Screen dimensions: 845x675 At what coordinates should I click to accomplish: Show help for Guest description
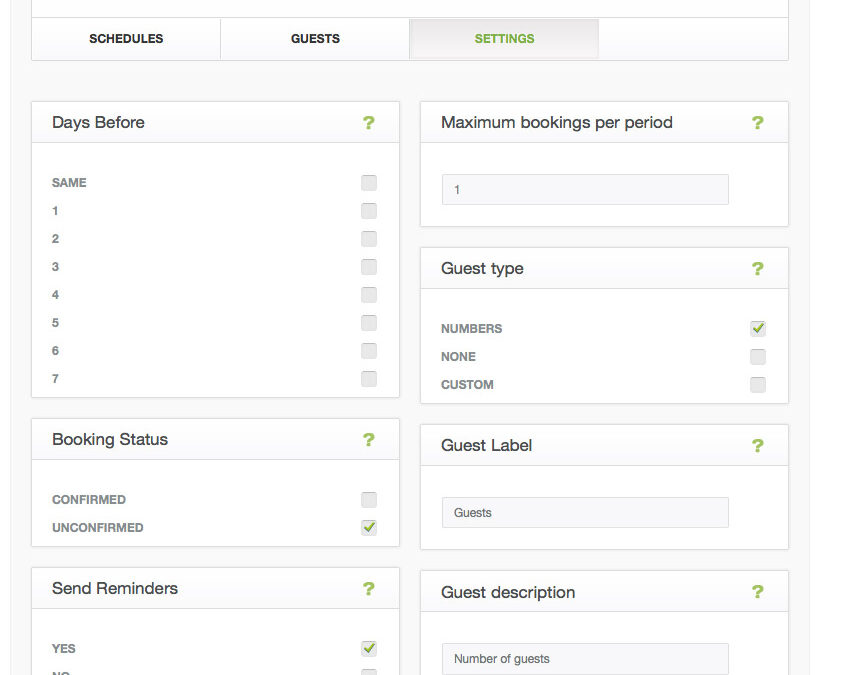pos(757,593)
